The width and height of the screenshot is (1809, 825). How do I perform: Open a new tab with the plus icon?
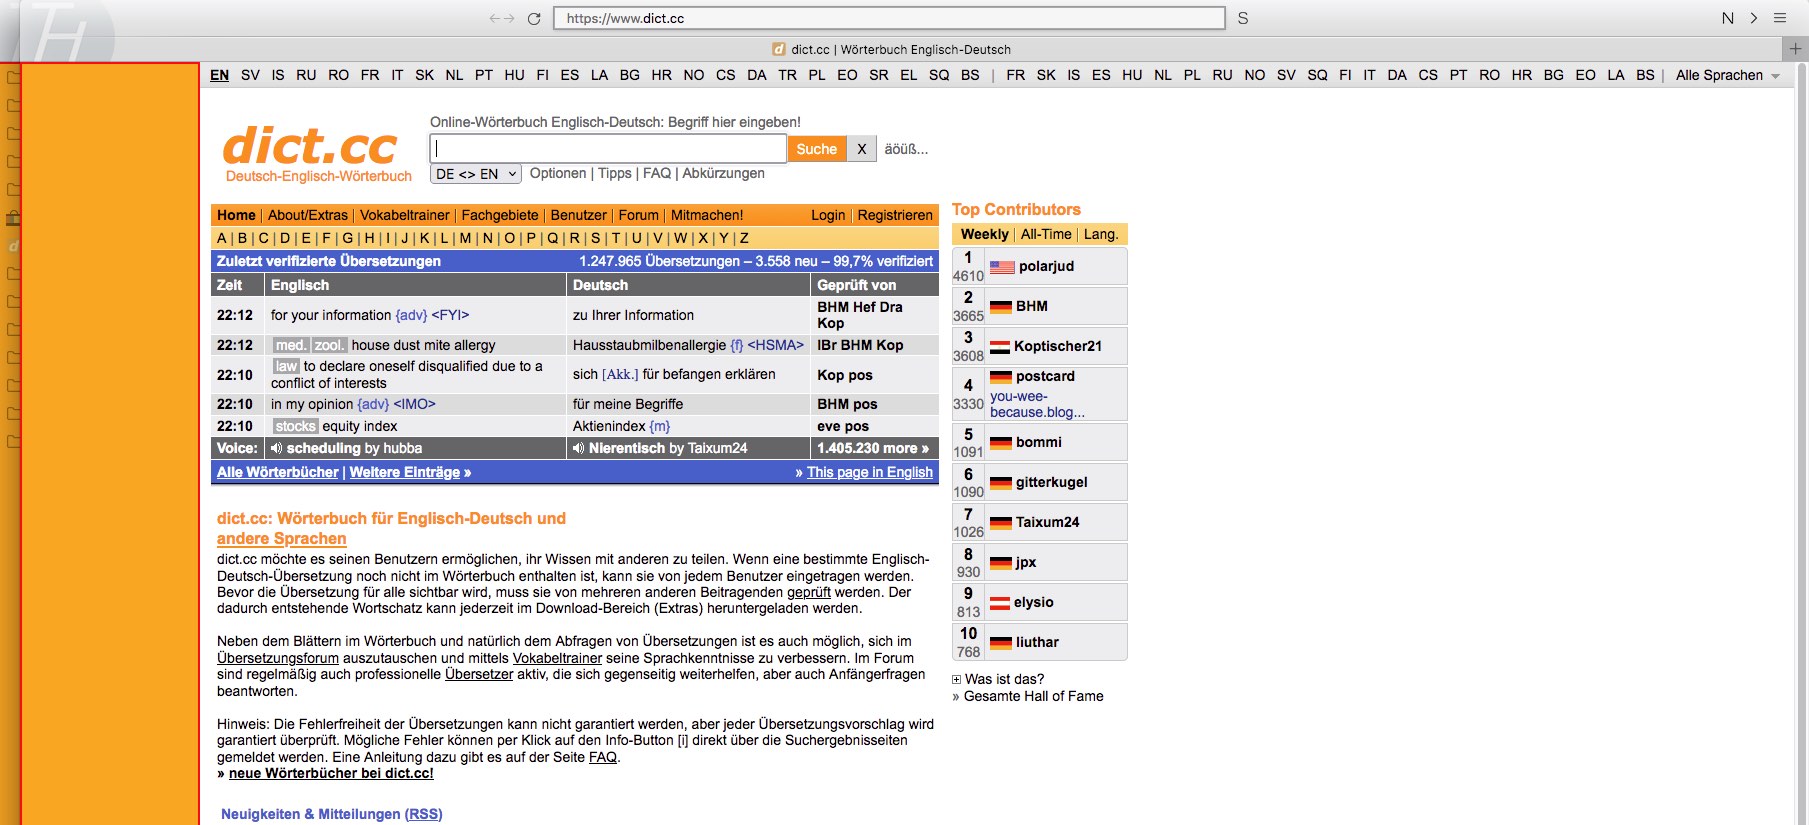(x=1795, y=48)
